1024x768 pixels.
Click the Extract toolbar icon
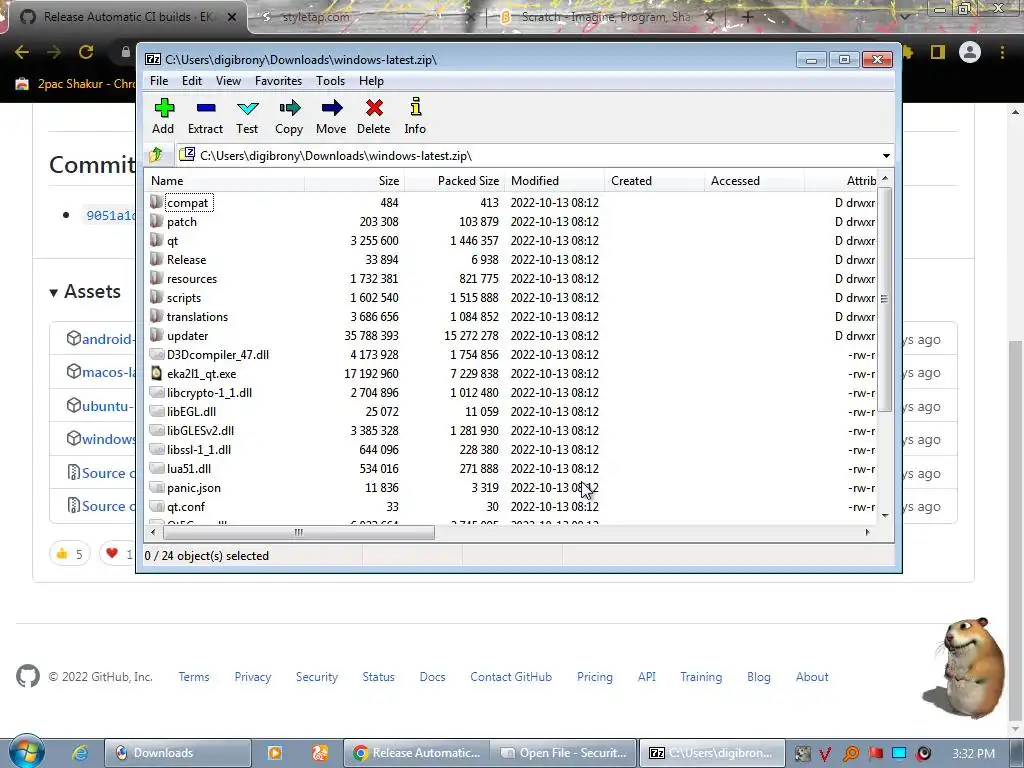(x=206, y=108)
